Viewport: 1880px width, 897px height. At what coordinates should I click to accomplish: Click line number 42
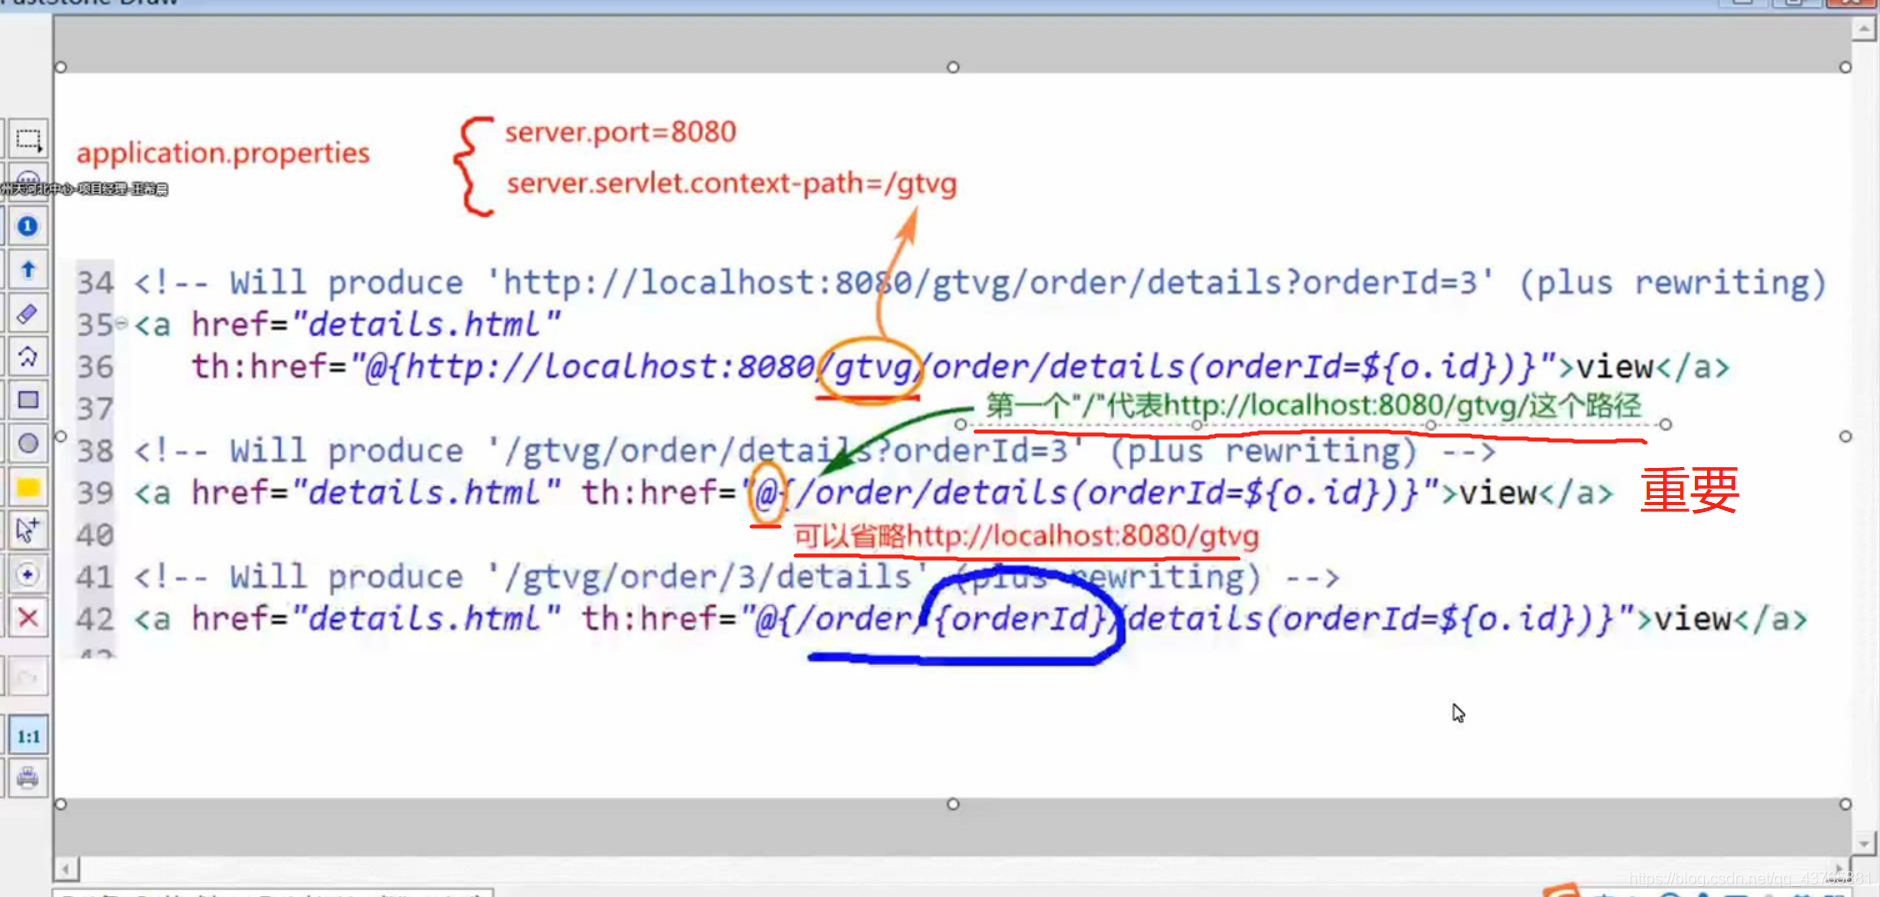point(96,620)
